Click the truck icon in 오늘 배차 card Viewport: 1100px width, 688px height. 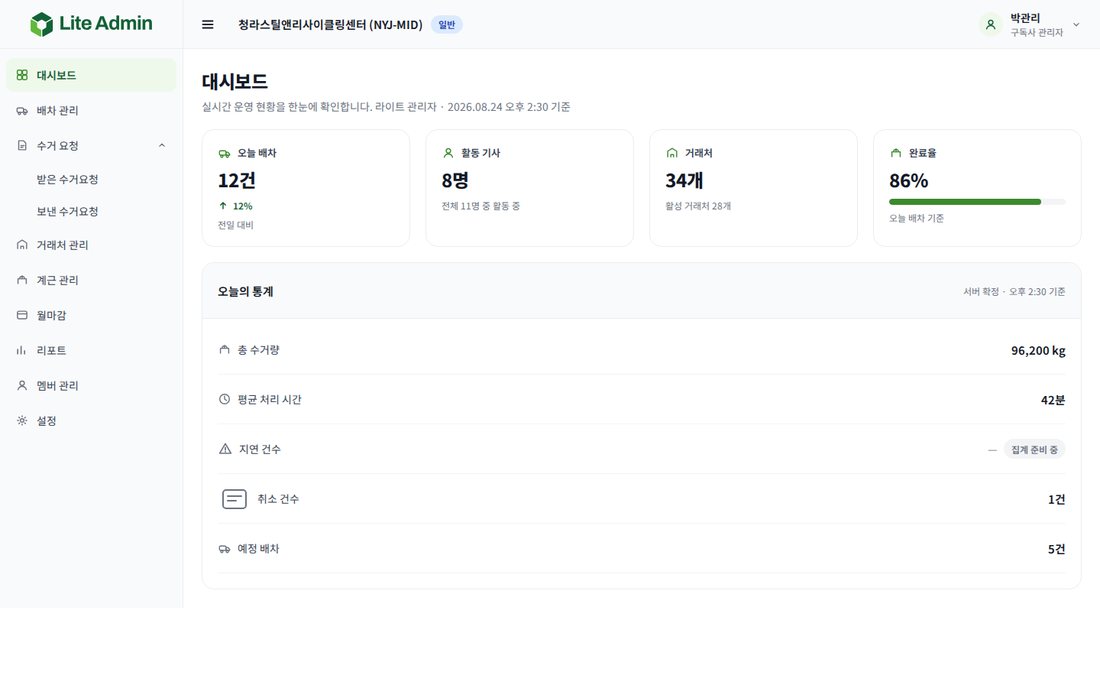(224, 154)
